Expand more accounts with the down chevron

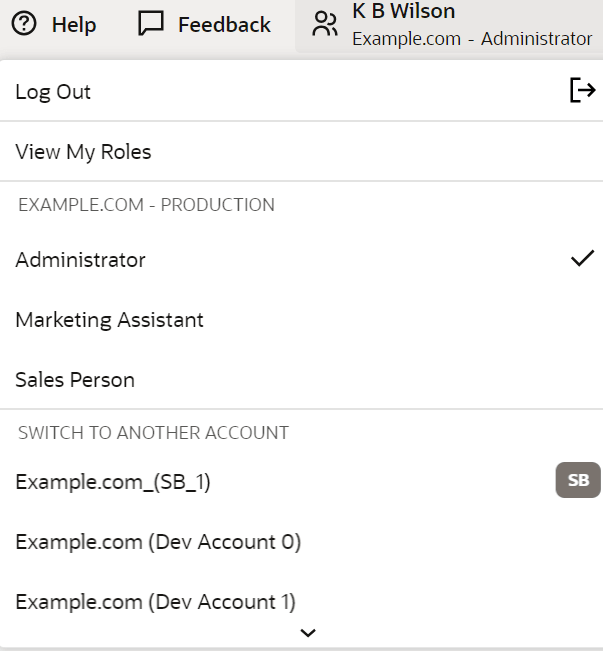click(x=308, y=633)
